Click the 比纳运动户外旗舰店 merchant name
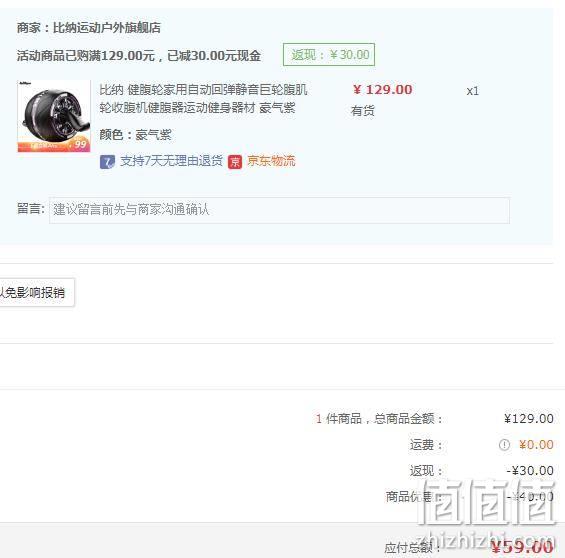 107,28
